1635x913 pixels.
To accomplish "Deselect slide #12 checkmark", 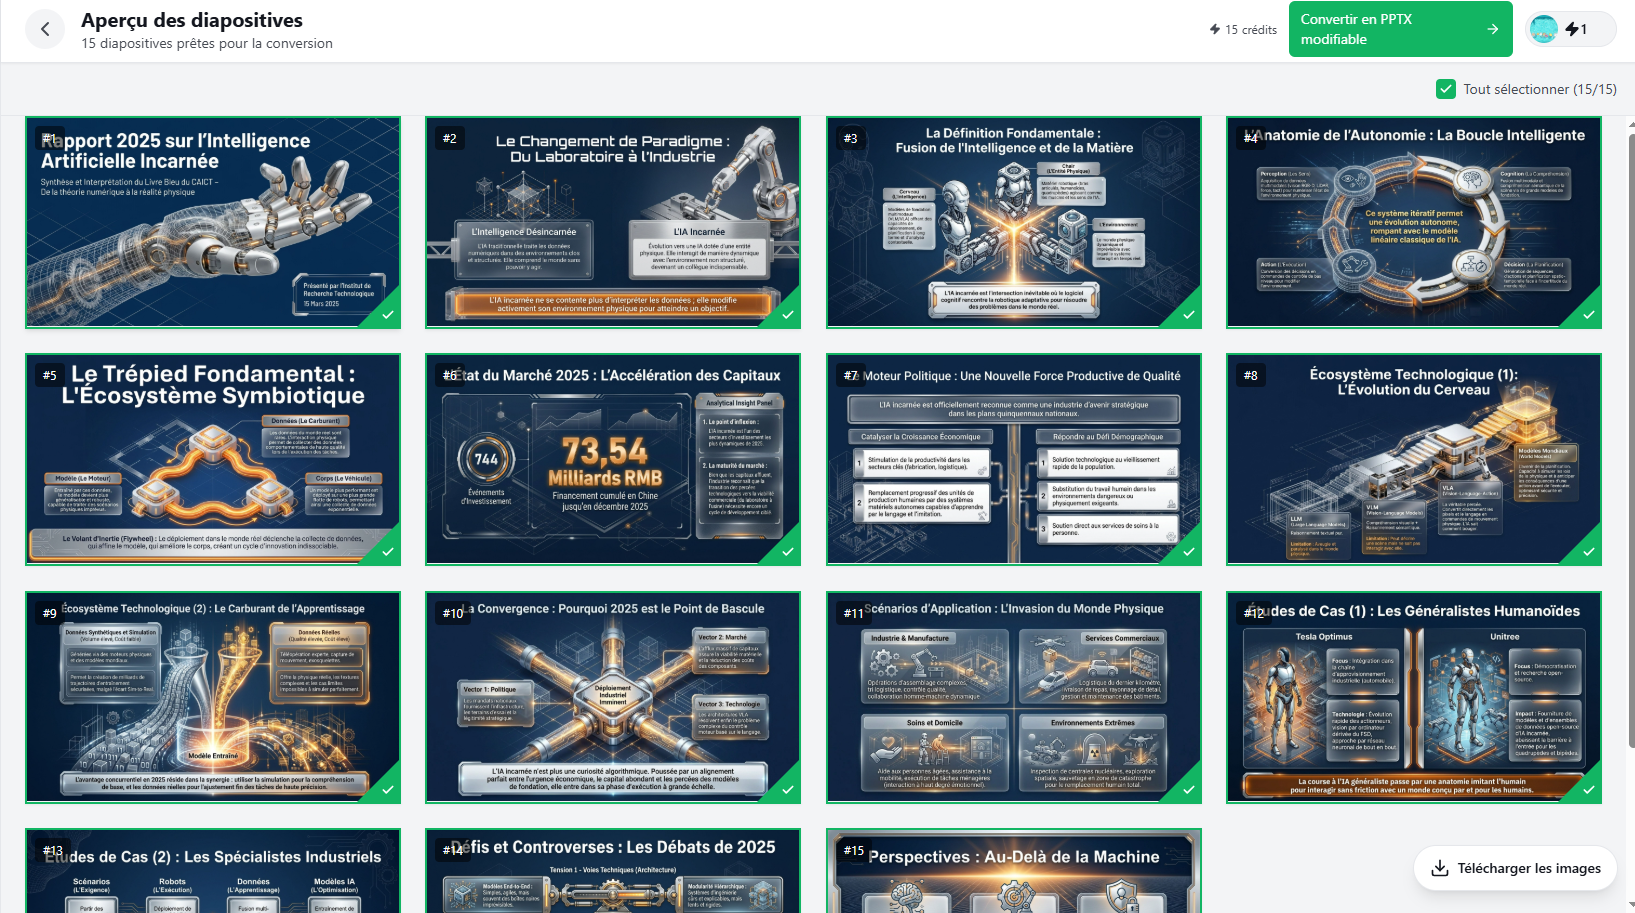I will [x=1589, y=790].
